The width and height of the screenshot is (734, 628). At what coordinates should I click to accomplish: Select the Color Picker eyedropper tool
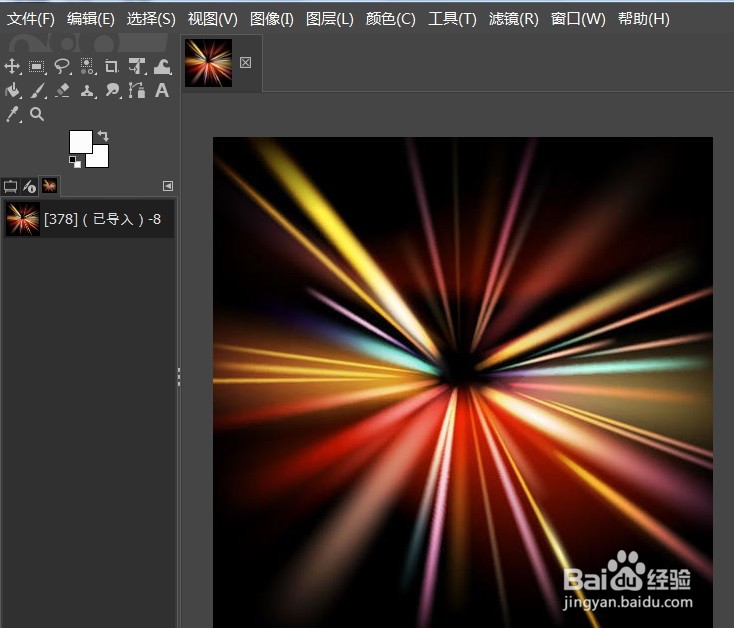point(13,114)
